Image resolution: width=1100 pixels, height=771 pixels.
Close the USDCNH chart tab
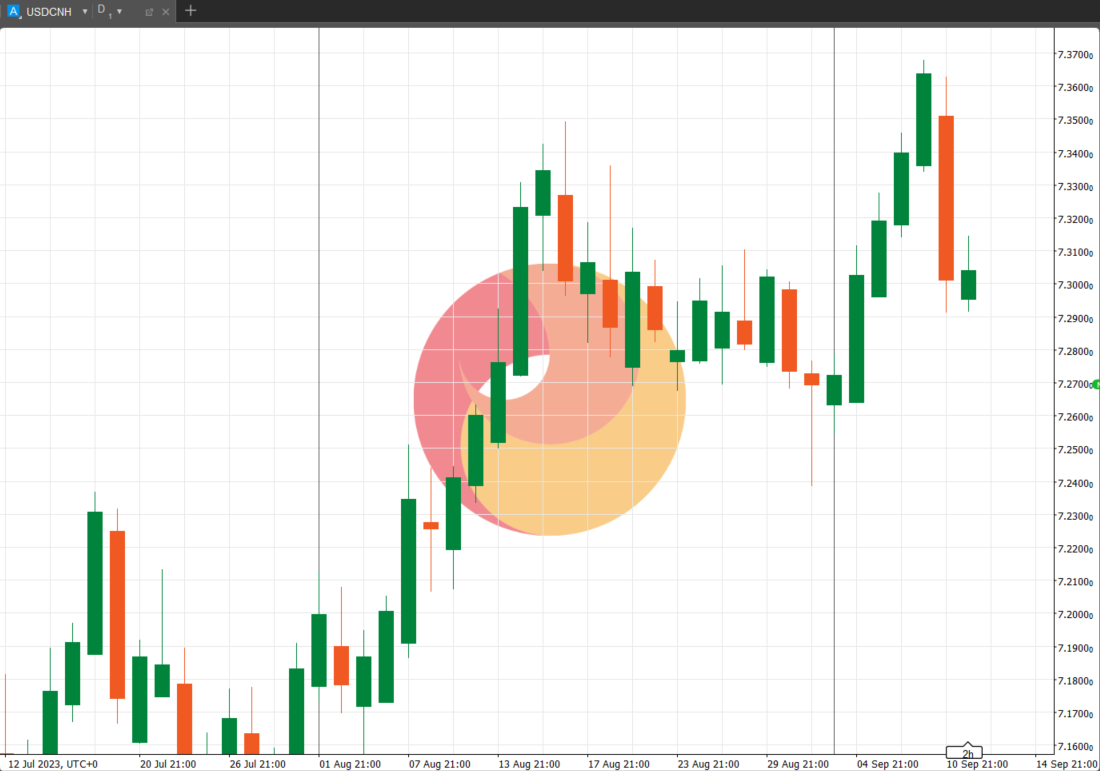tap(166, 12)
